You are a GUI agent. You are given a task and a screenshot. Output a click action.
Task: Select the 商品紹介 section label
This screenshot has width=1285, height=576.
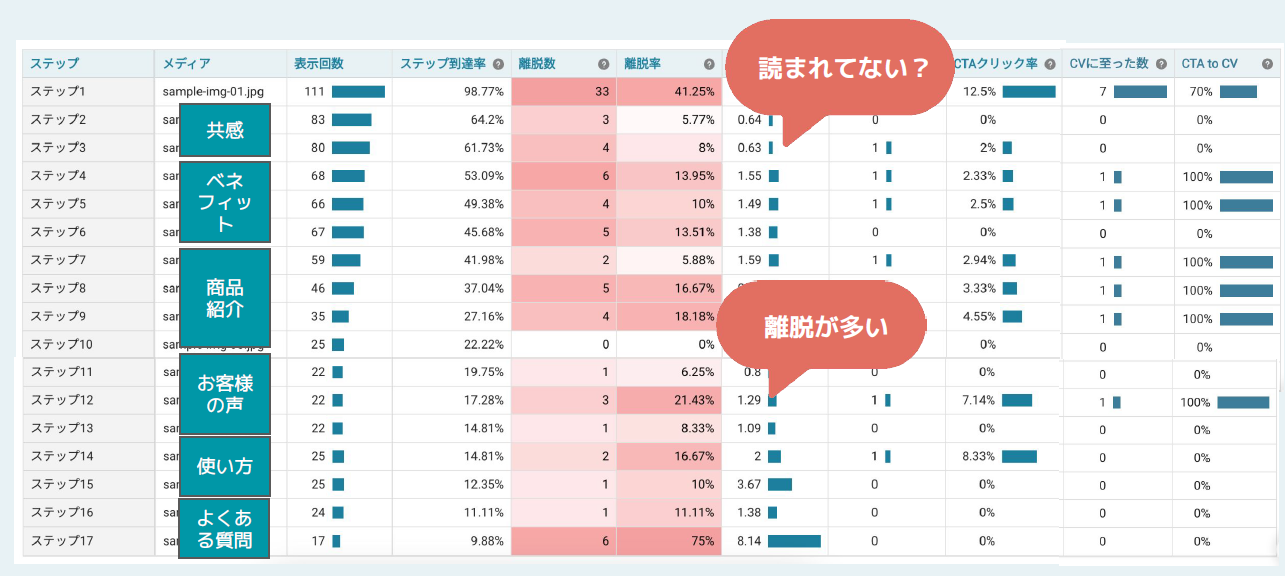[x=225, y=298]
